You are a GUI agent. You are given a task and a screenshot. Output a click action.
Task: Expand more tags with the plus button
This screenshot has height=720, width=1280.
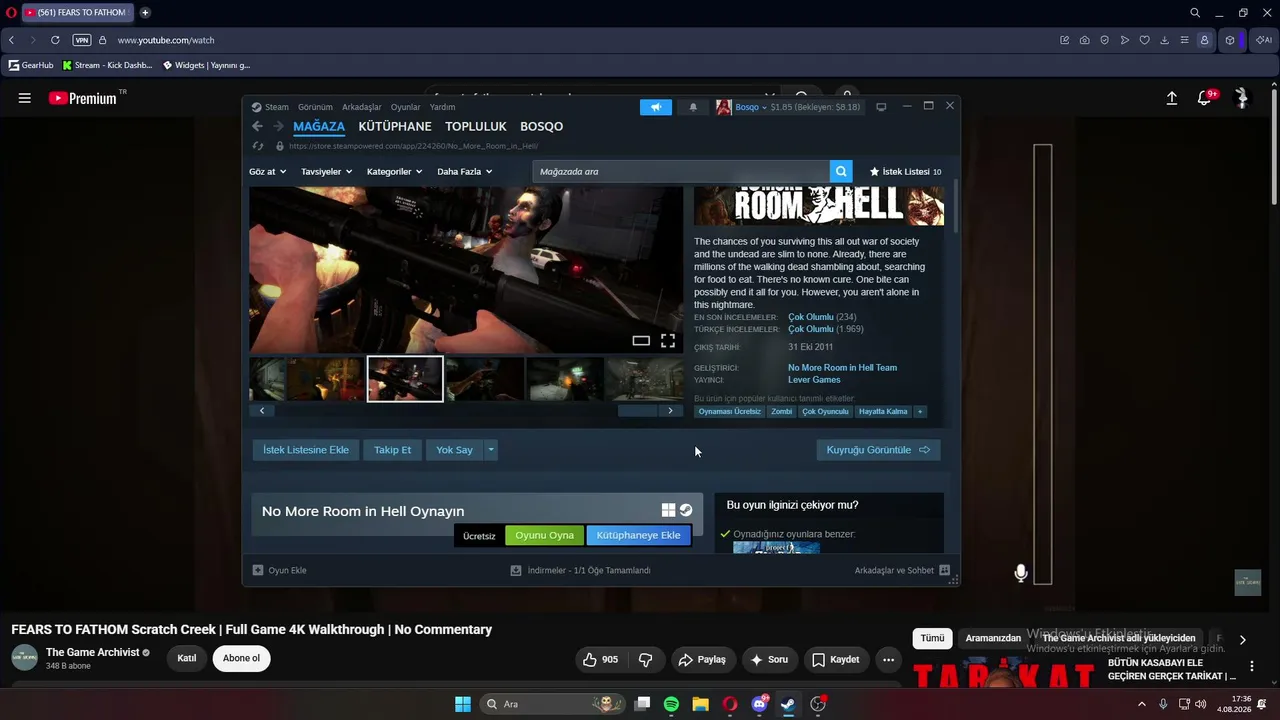[920, 411]
